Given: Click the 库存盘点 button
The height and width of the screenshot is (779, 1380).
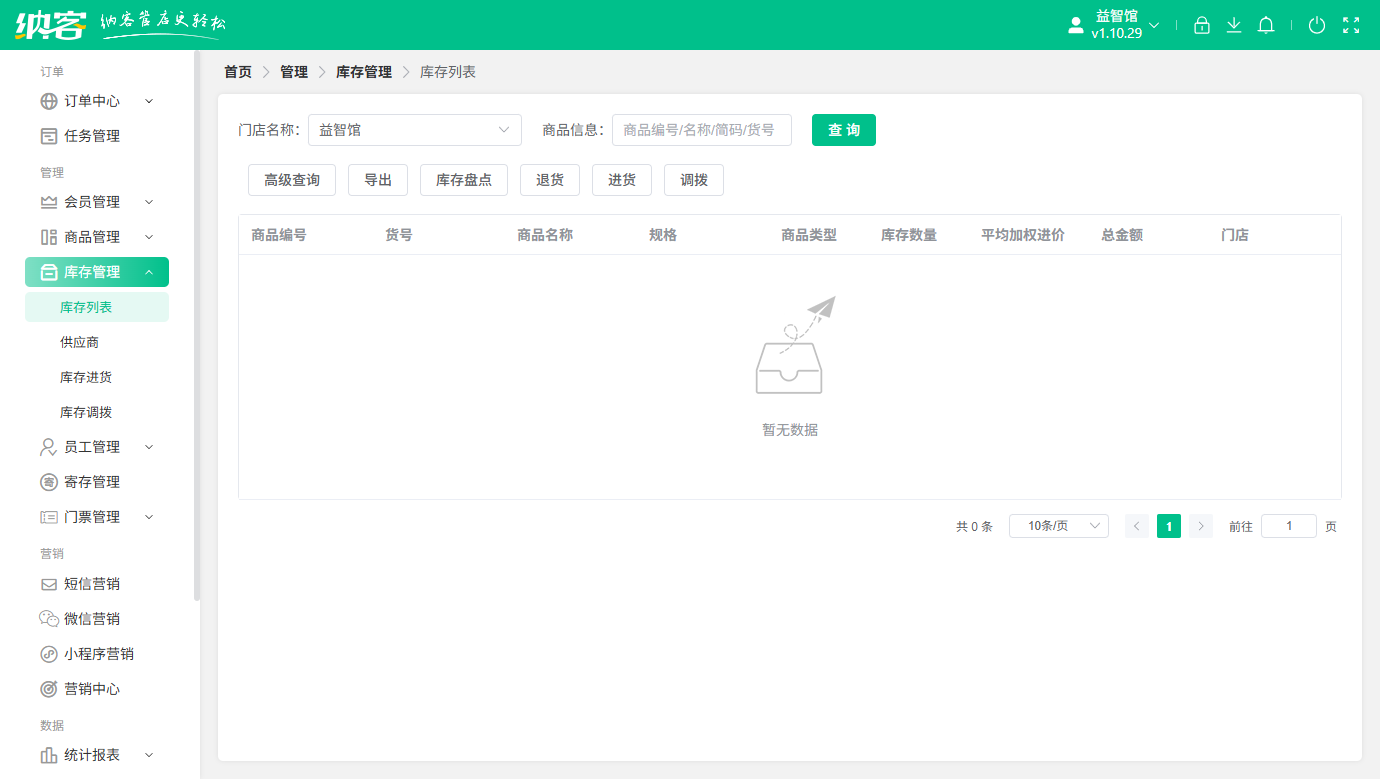Looking at the screenshot, I should (x=463, y=180).
